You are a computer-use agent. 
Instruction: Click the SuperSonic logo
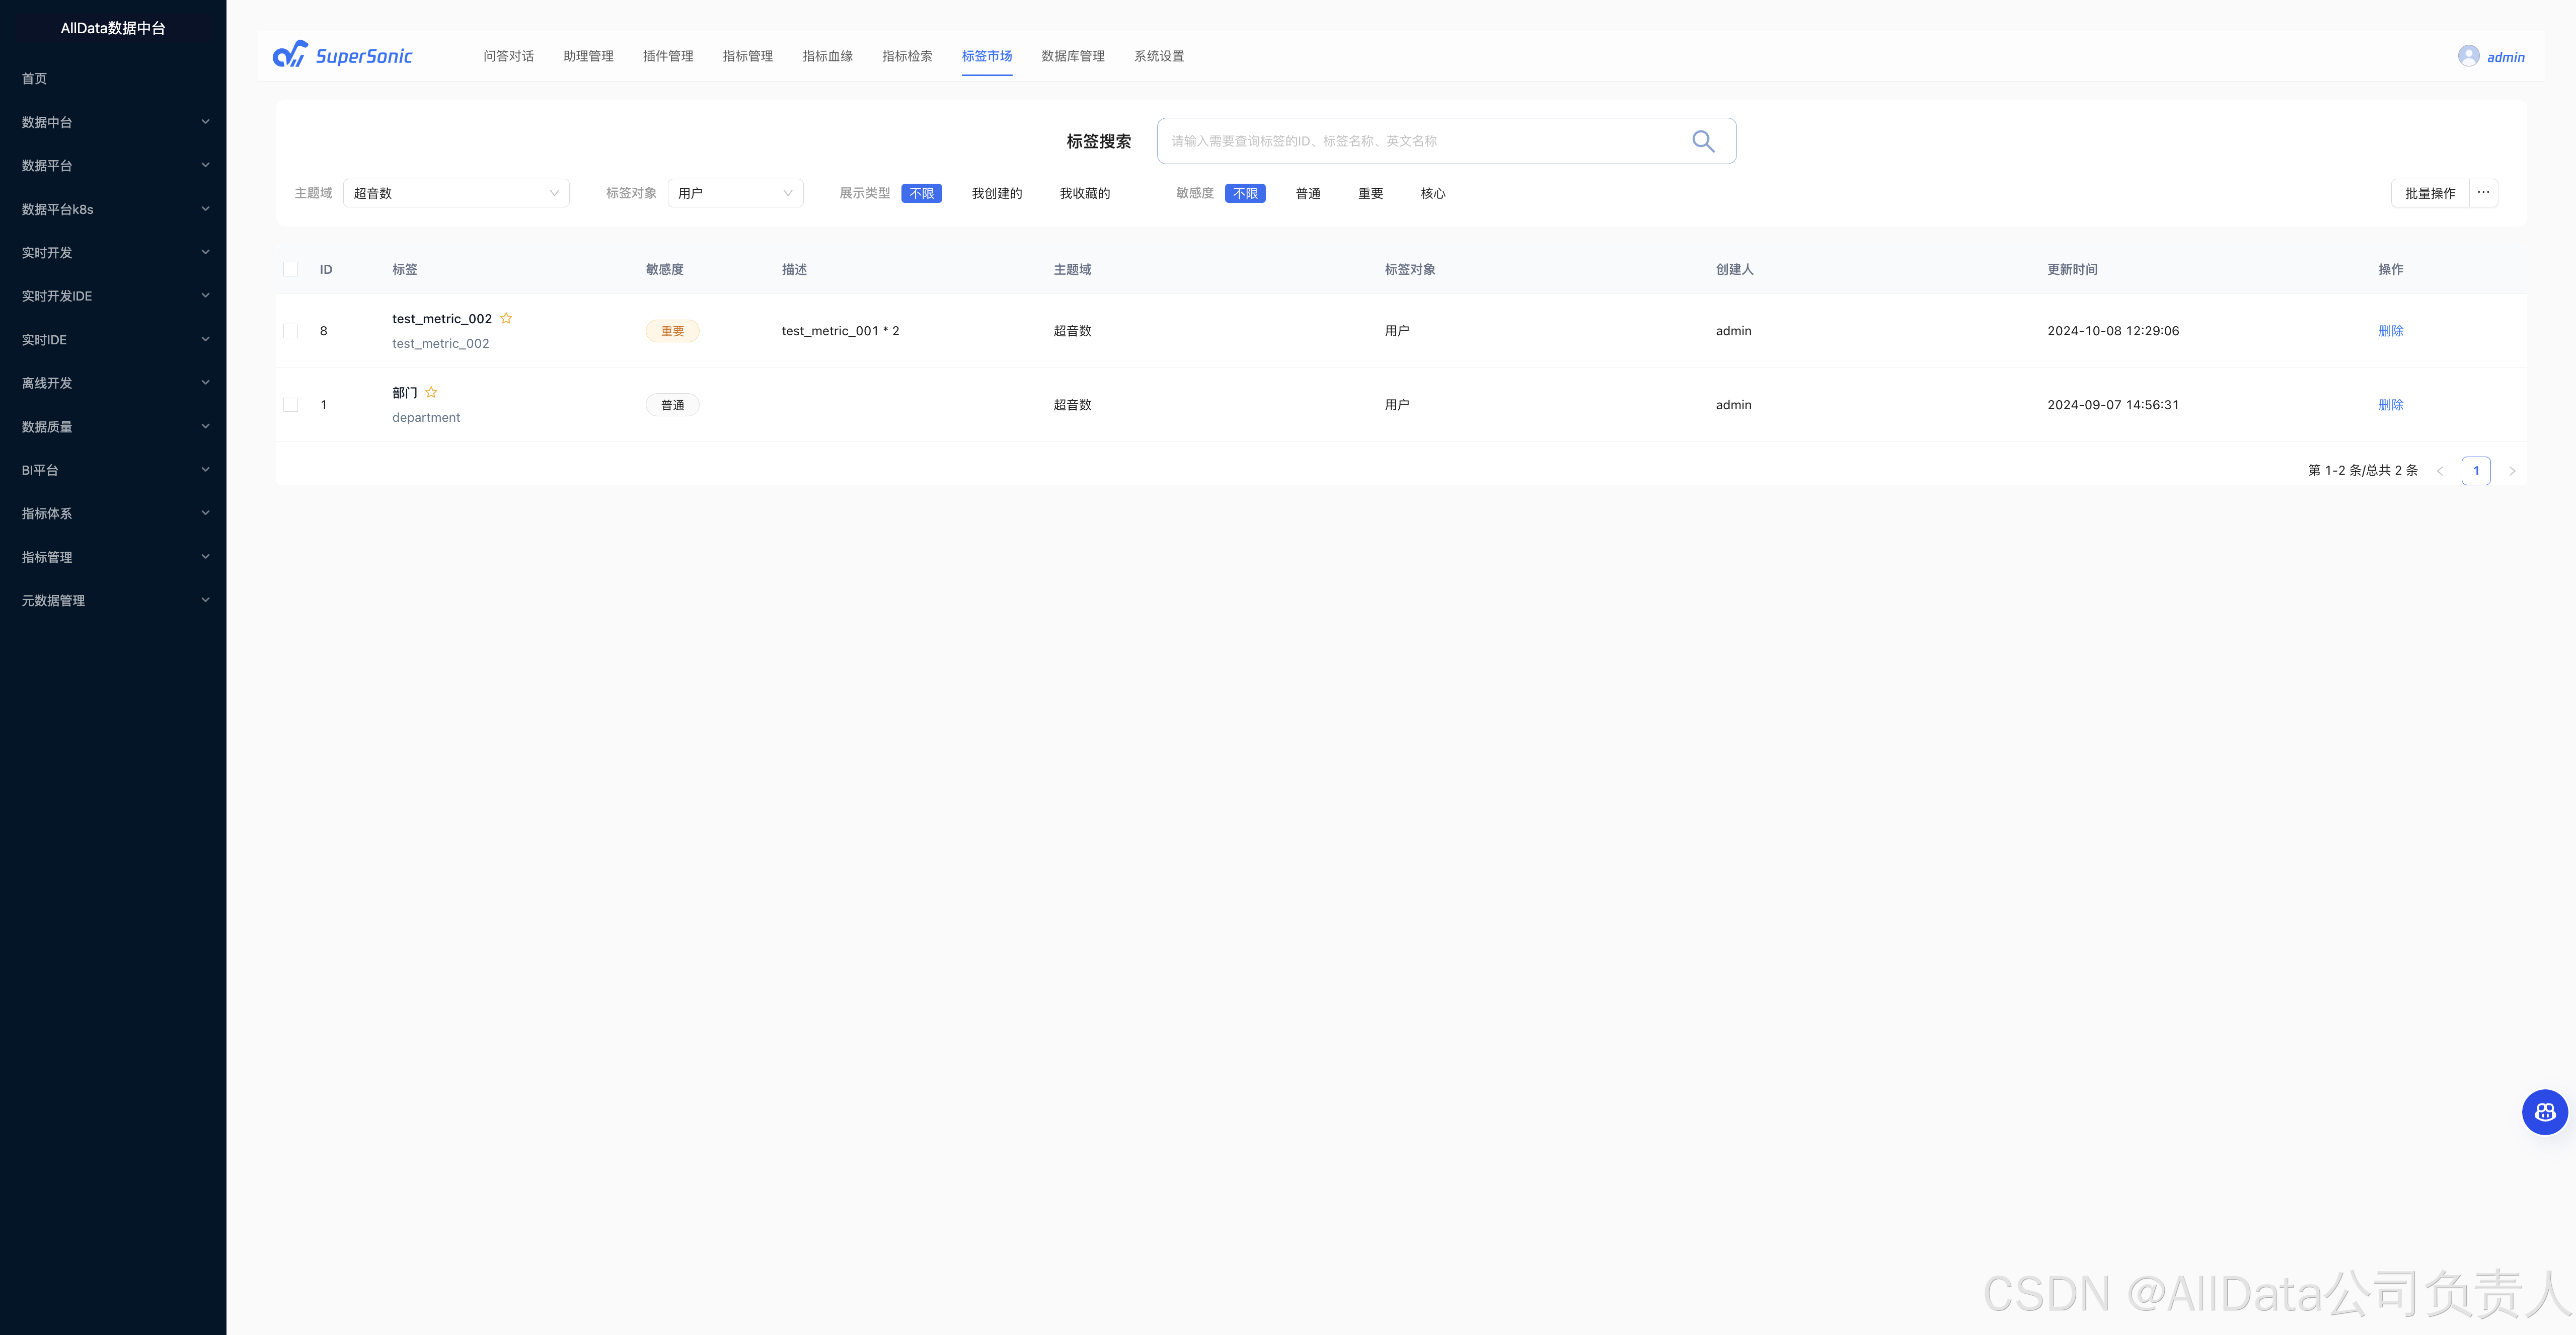[342, 56]
